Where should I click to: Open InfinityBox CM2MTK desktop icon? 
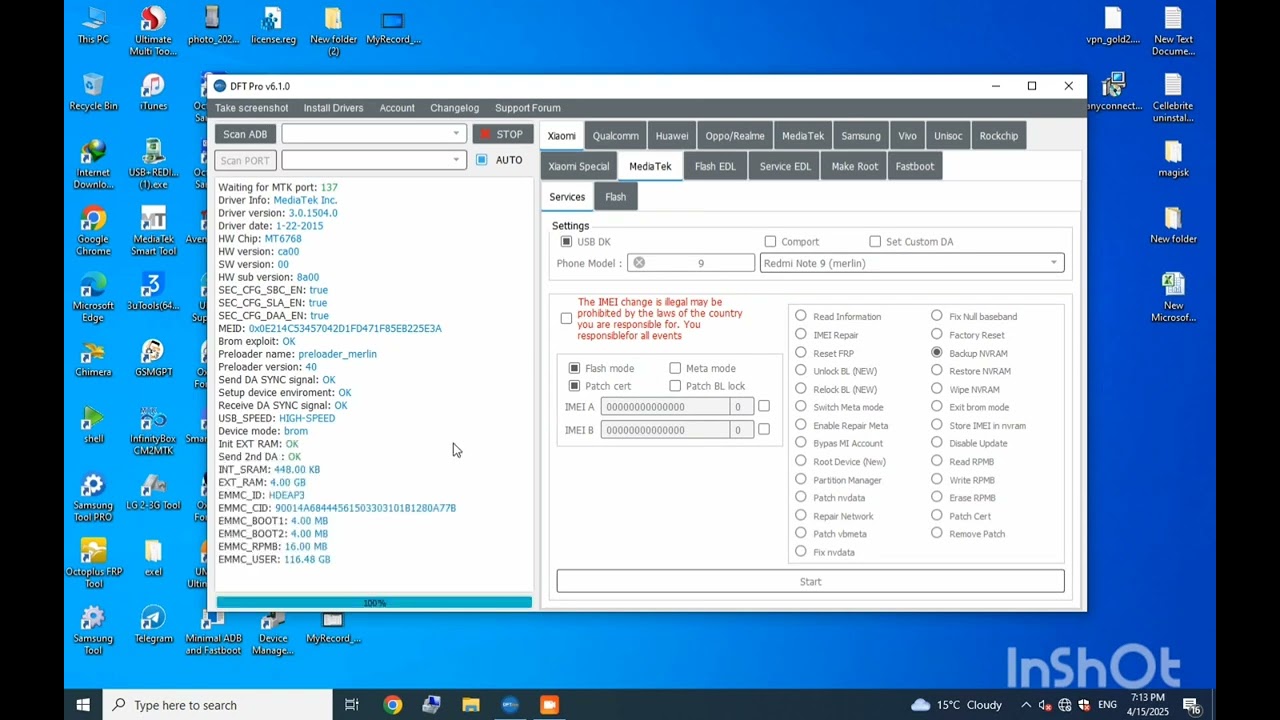pos(153,431)
